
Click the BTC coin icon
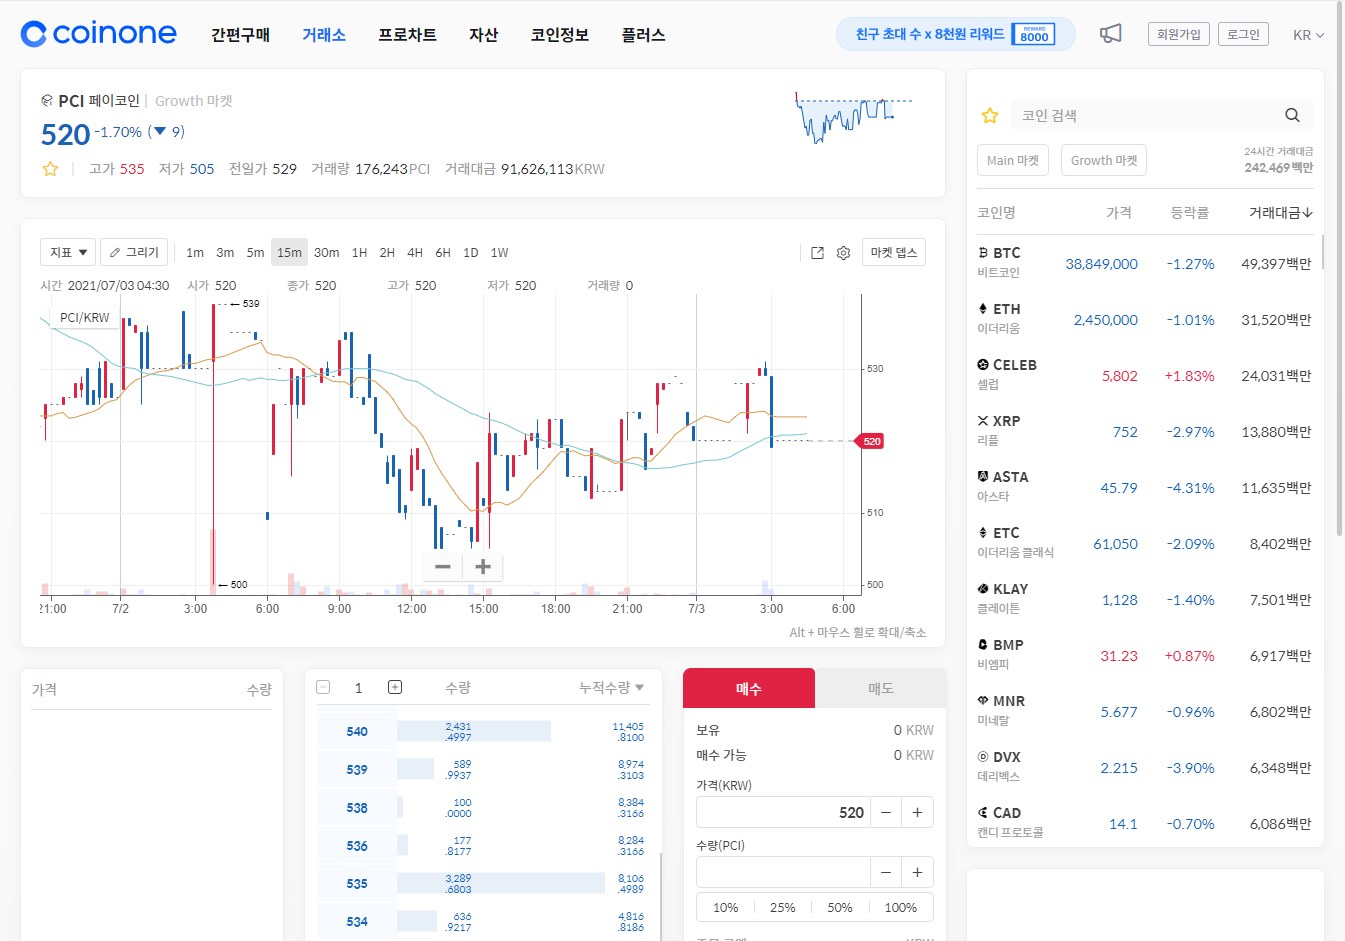point(983,253)
